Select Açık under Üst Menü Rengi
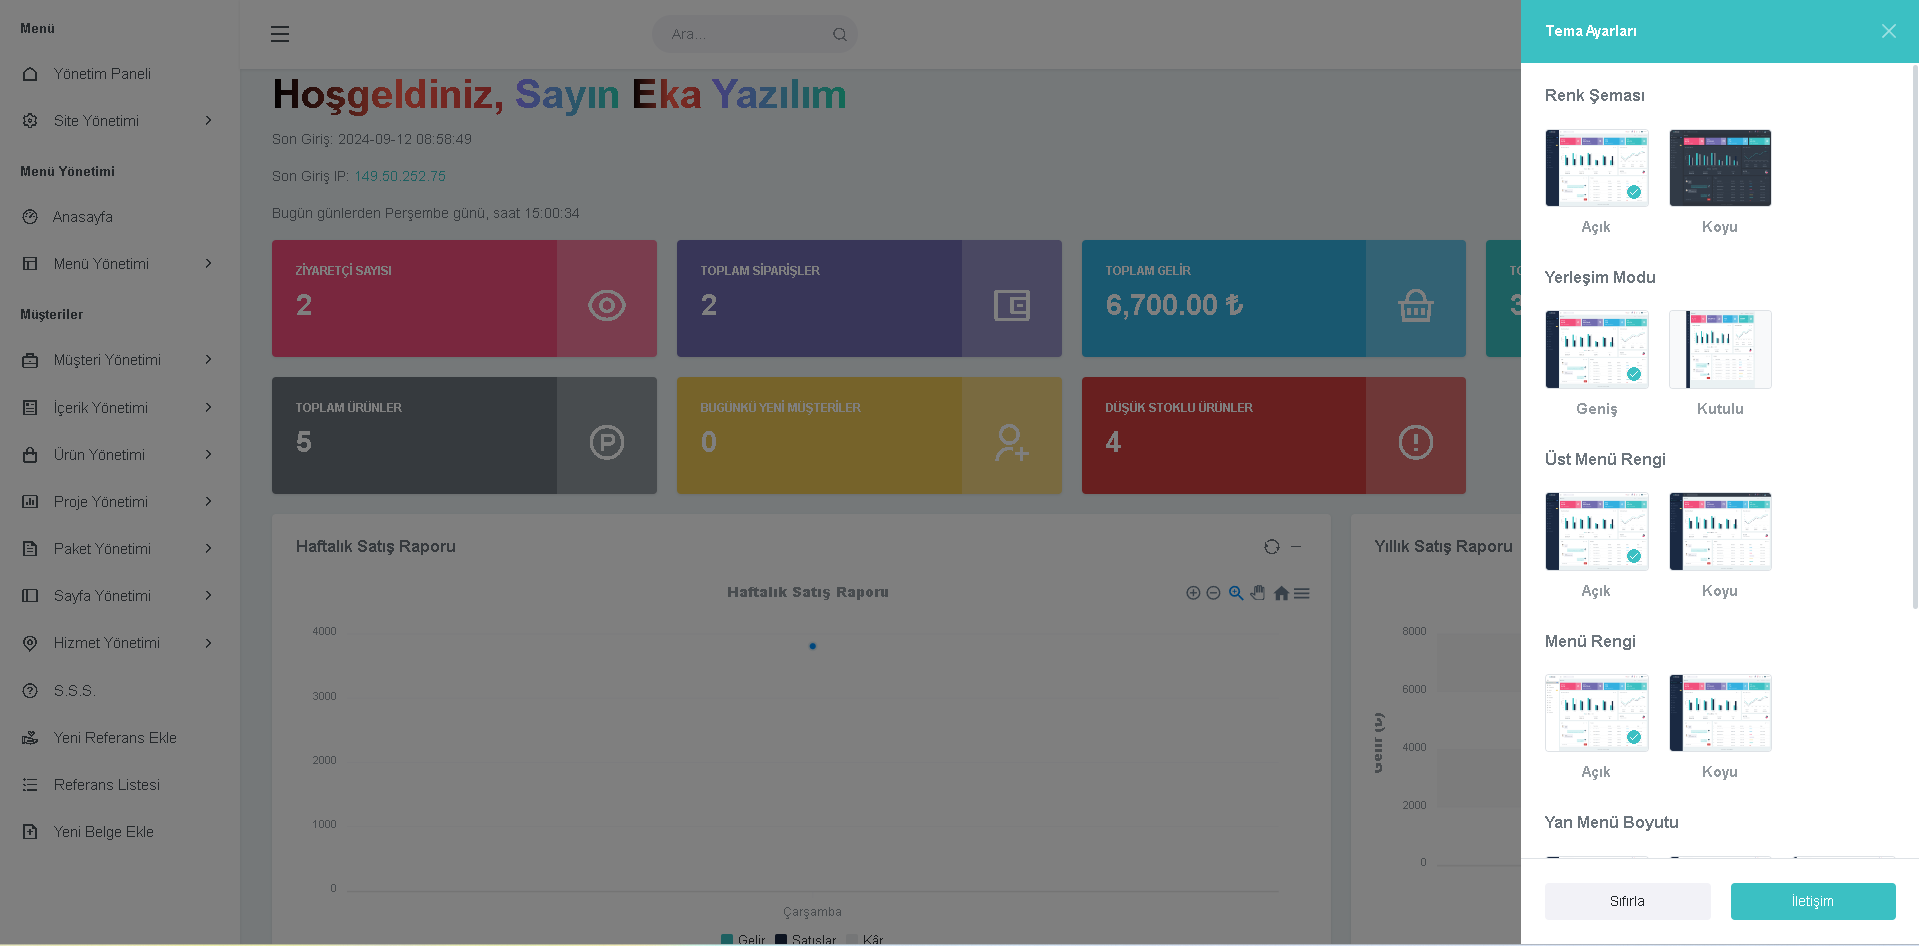The image size is (1919, 946). pyautogui.click(x=1597, y=532)
